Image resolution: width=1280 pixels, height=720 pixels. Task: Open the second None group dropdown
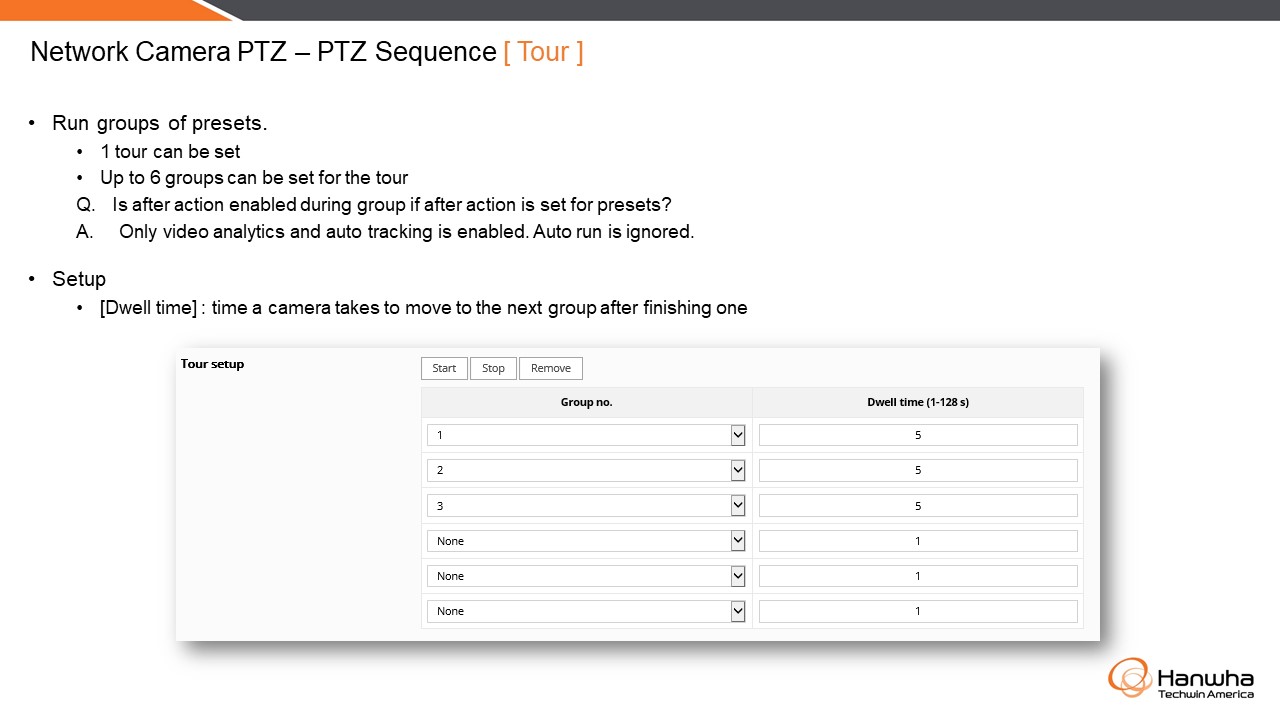click(x=586, y=576)
